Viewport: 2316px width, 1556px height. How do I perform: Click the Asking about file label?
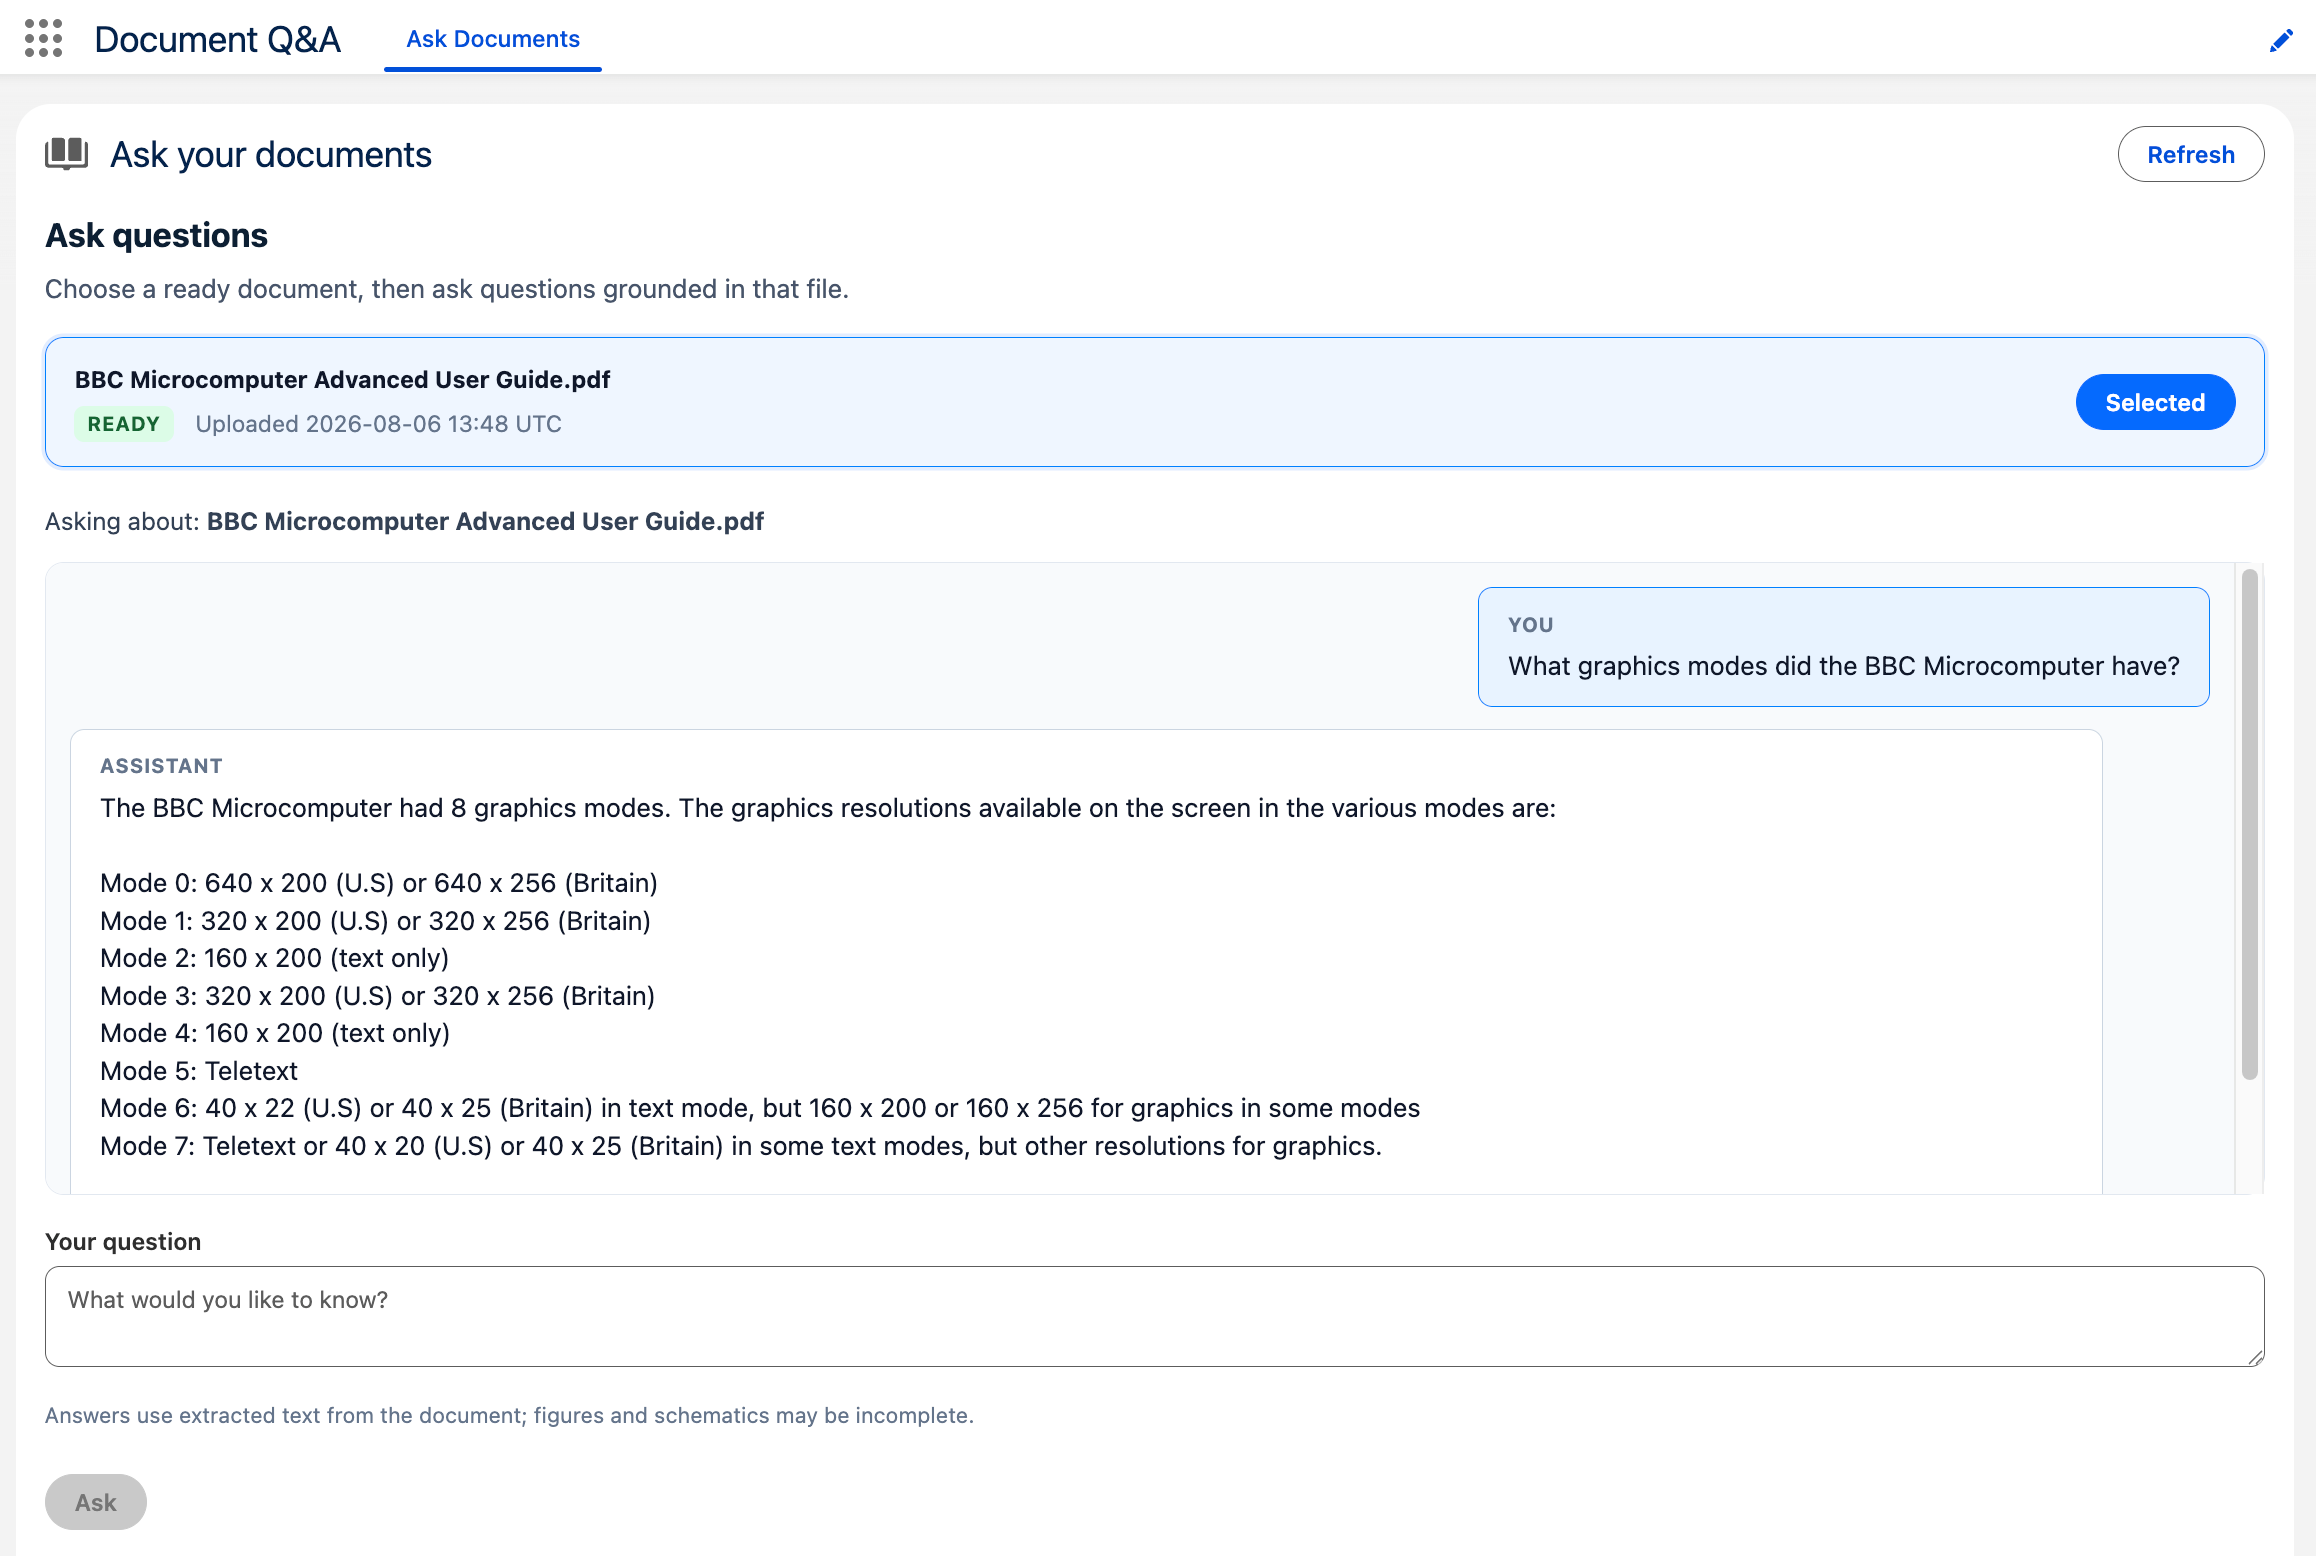[405, 521]
